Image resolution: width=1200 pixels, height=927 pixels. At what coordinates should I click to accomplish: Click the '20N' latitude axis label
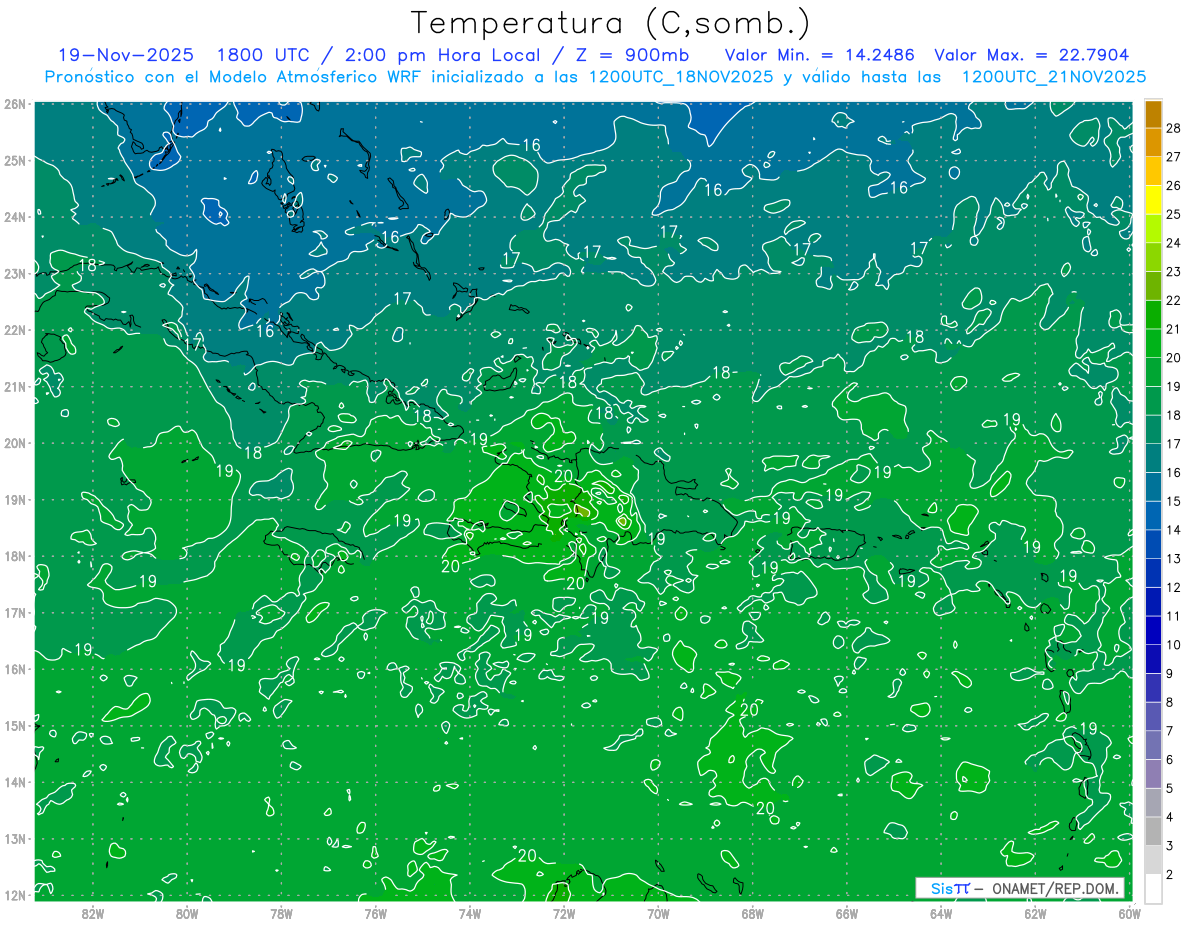[14, 443]
